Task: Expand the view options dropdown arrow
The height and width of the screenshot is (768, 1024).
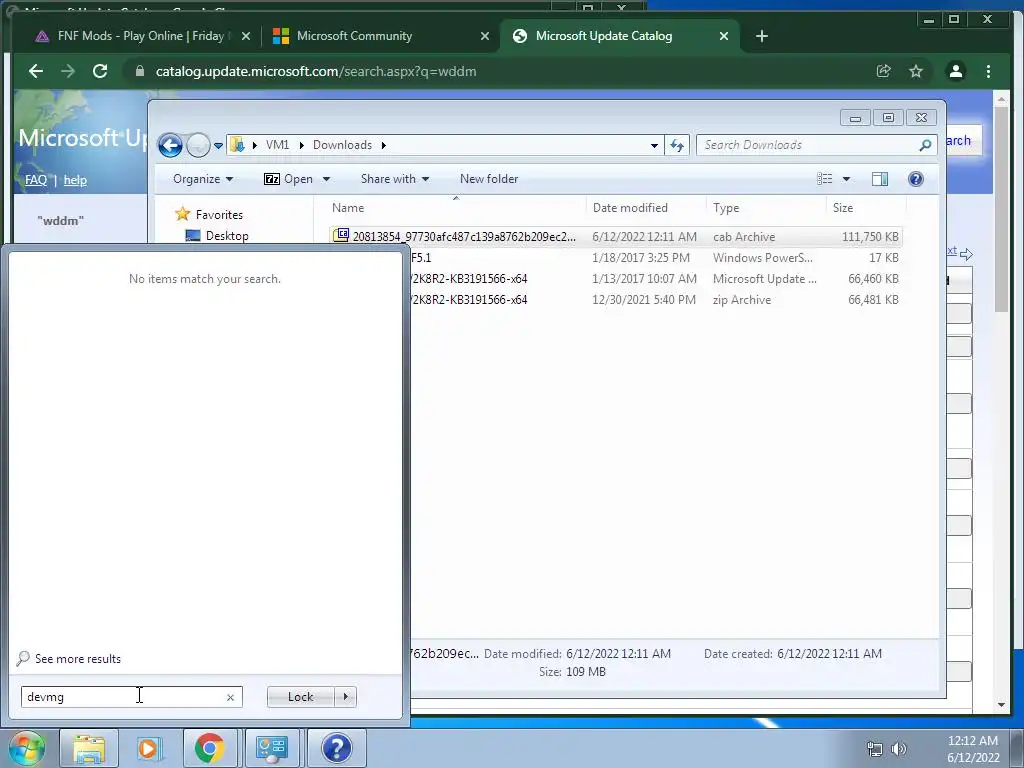Action: [x=846, y=179]
